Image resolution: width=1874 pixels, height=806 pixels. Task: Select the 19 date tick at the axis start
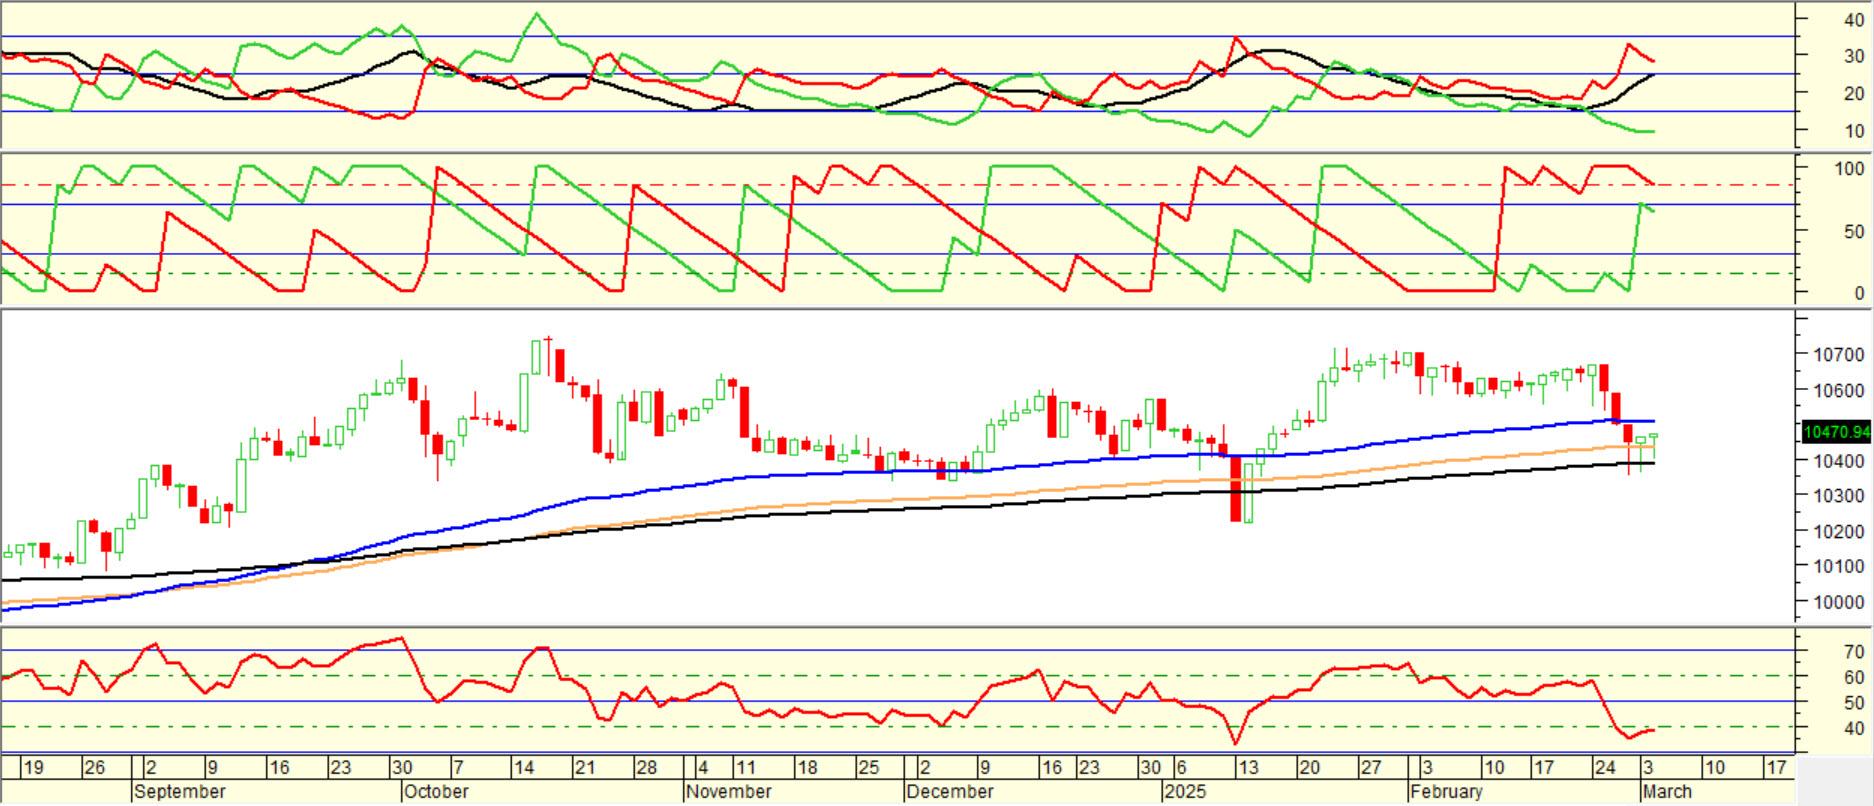(33, 768)
